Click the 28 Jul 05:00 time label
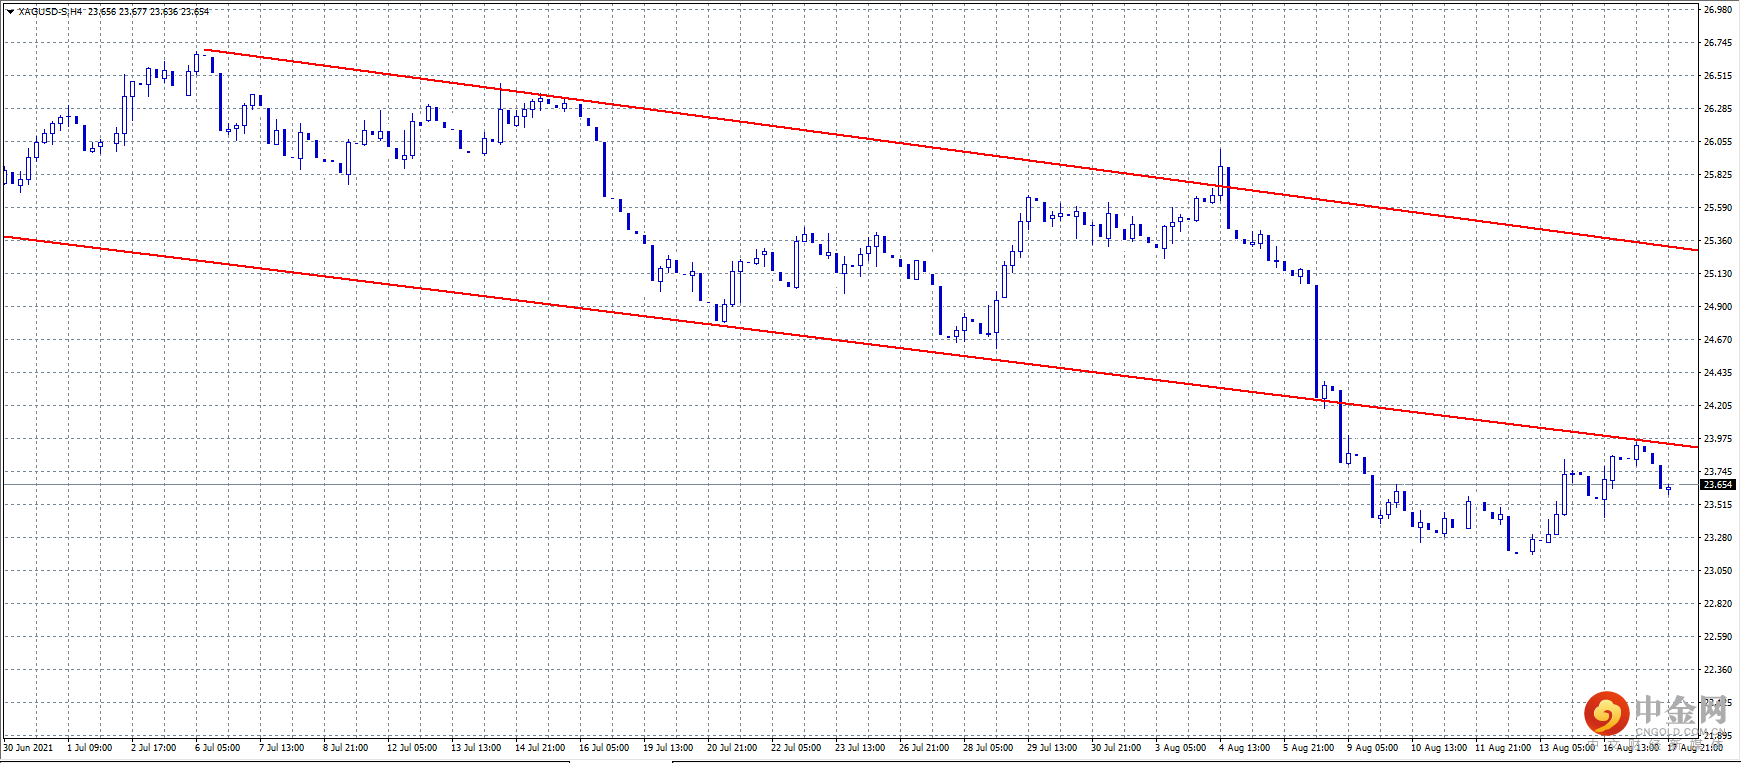Screen dimensions: 1741x763 [988, 748]
